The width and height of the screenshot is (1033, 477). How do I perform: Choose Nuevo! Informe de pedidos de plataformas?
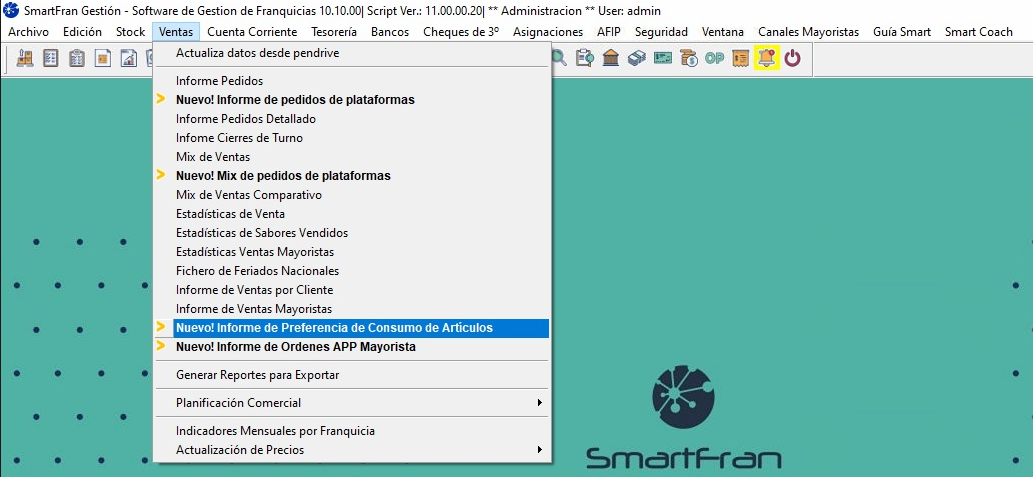pyautogui.click(x=352, y=100)
